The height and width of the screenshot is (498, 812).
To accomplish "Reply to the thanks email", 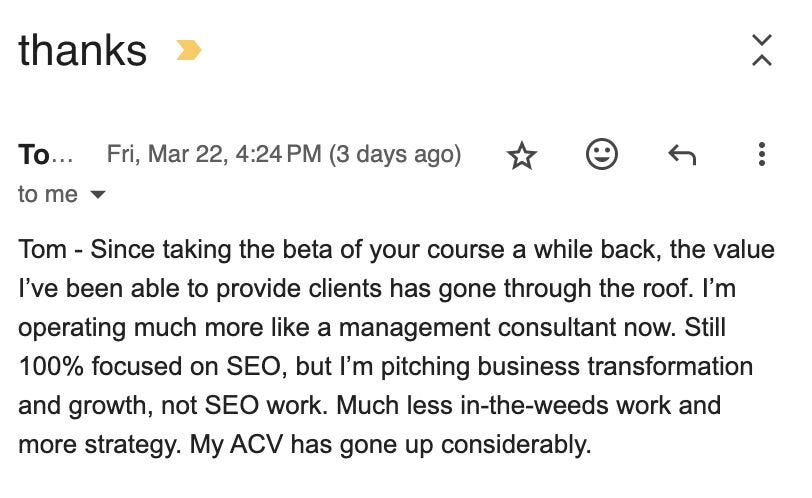I will point(682,155).
